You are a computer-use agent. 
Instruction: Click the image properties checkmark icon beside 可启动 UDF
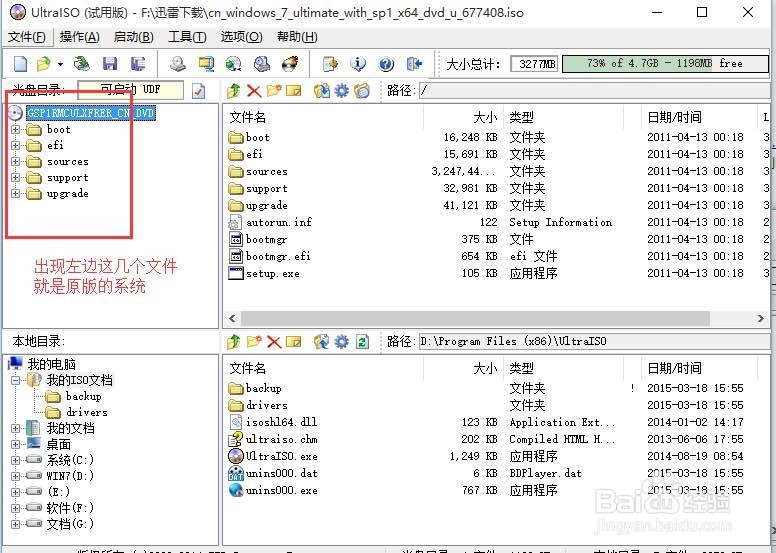pyautogui.click(x=198, y=91)
